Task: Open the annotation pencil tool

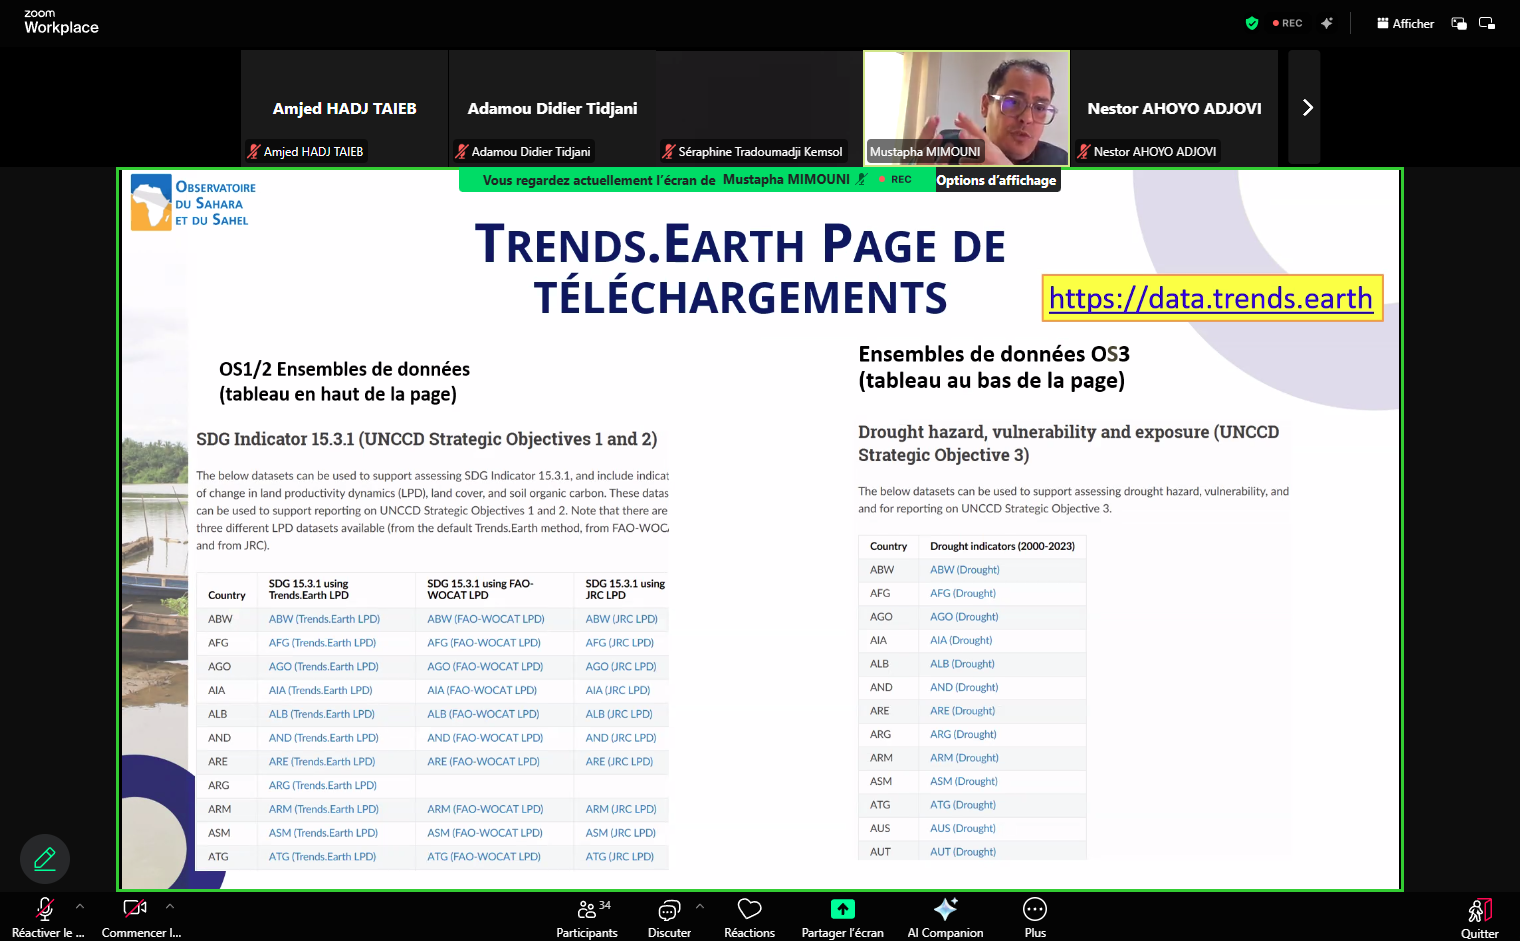Action: point(44,859)
